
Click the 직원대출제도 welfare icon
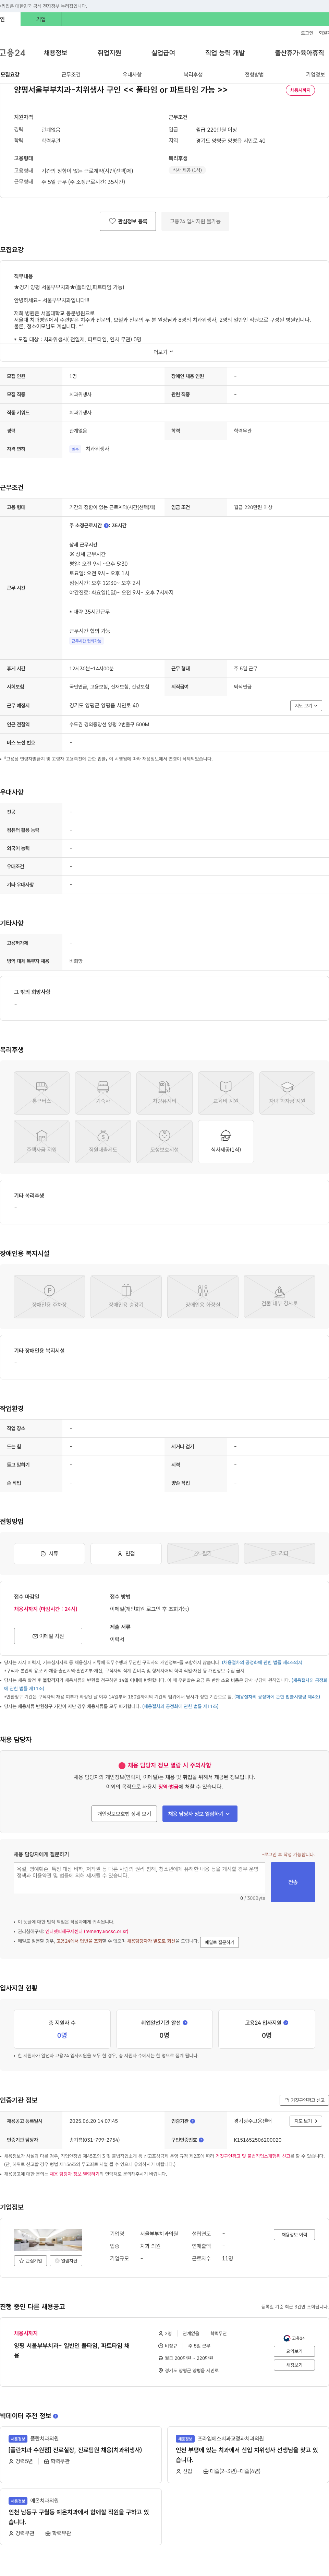pyautogui.click(x=103, y=1142)
